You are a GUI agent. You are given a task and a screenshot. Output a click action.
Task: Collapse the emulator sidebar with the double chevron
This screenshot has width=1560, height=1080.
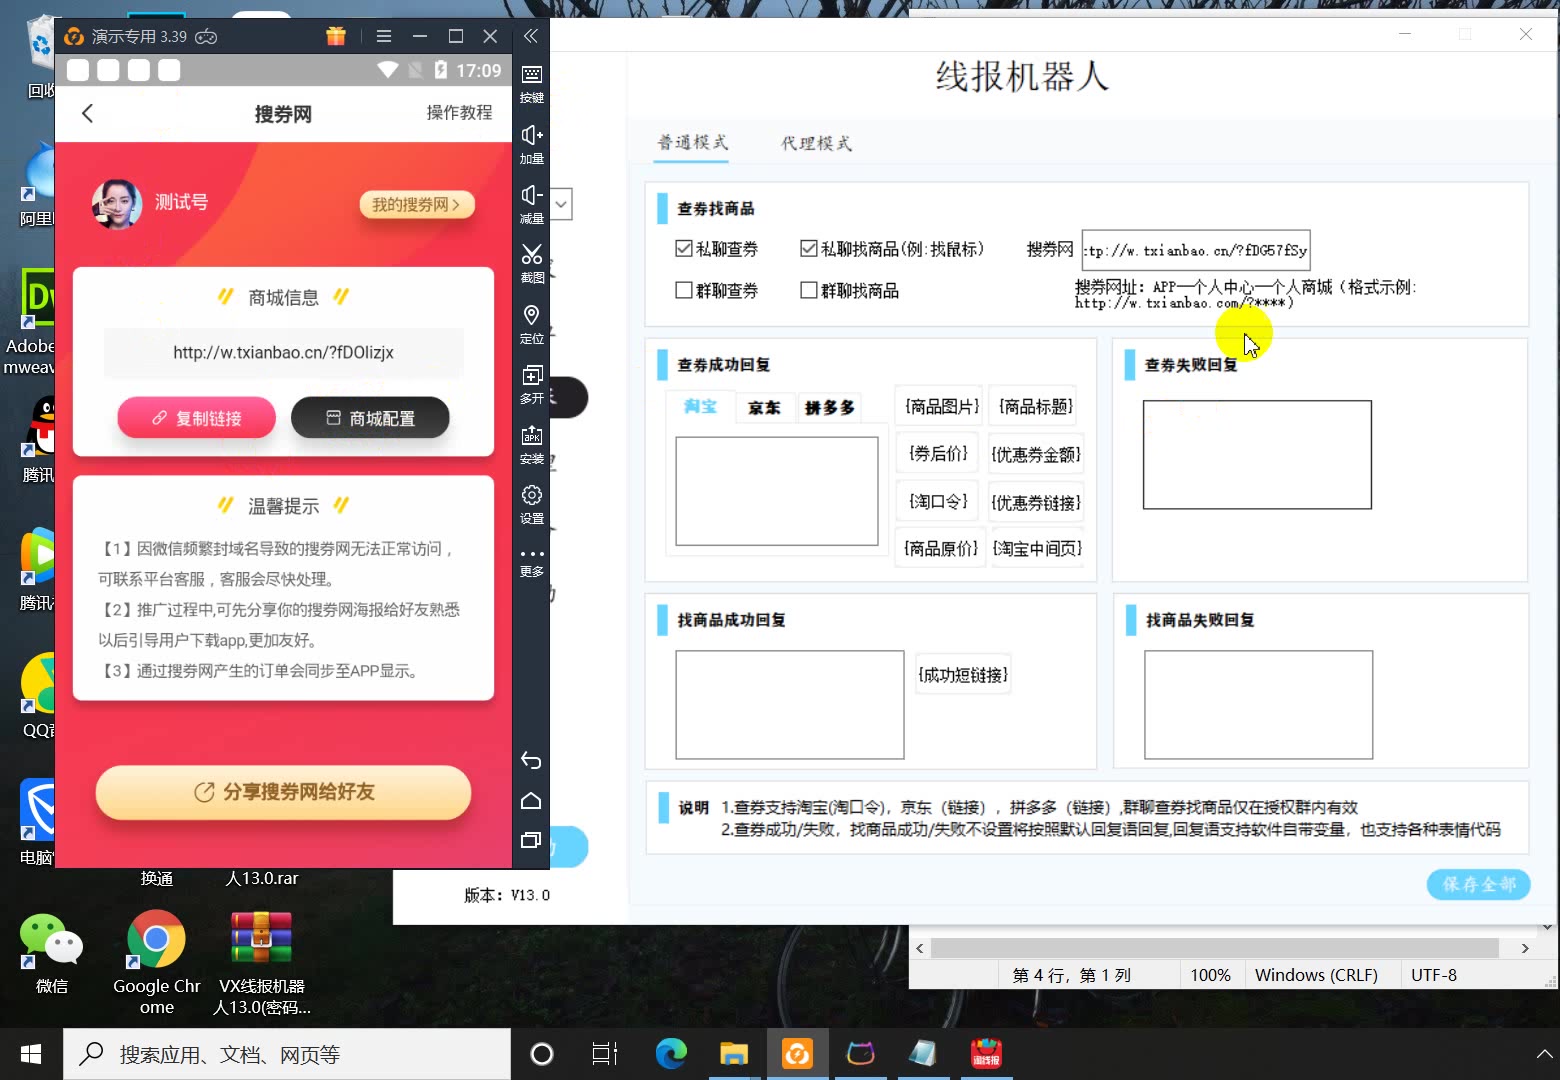[x=531, y=36]
